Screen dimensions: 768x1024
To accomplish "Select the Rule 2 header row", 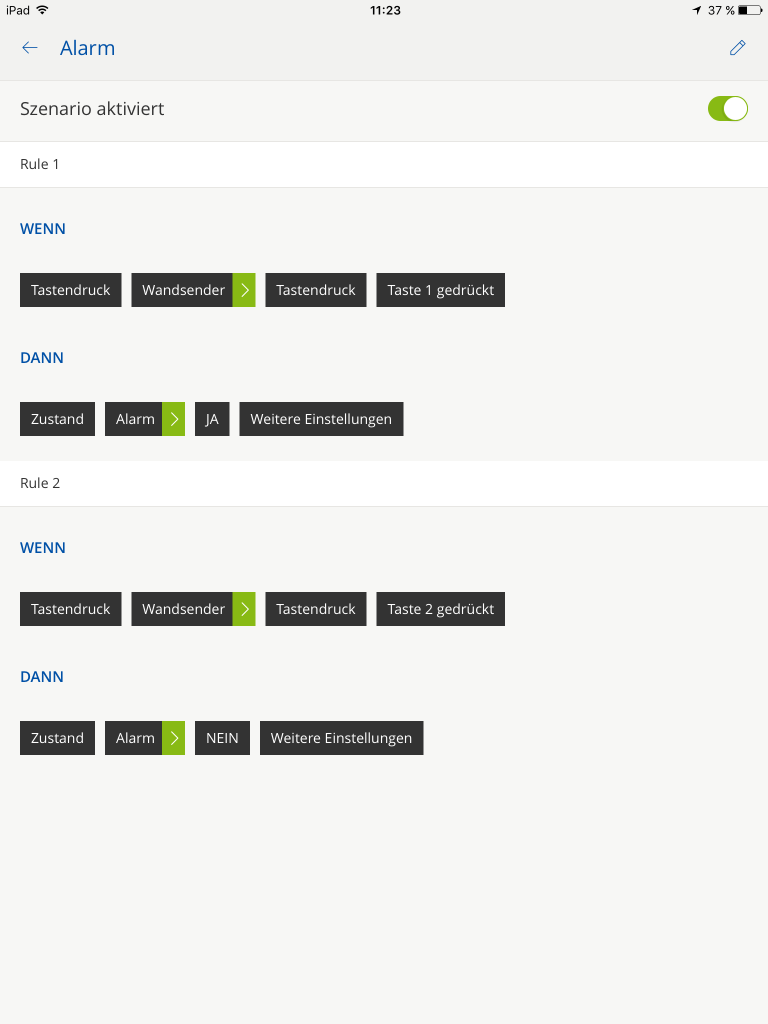I will (x=384, y=483).
